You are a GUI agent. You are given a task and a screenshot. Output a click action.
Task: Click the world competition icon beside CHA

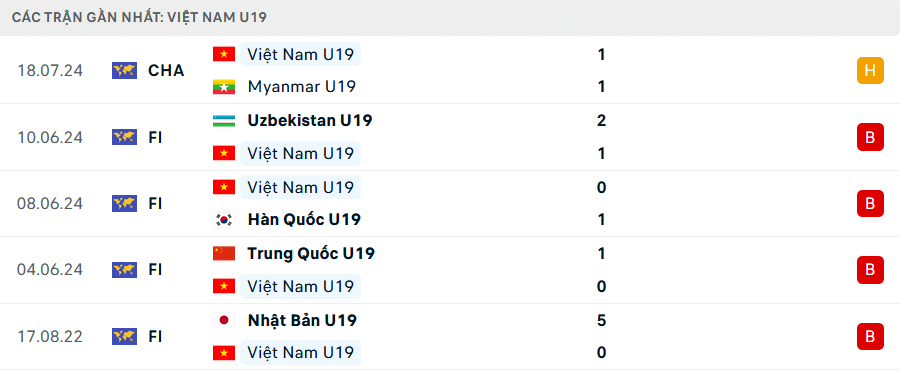pos(125,71)
